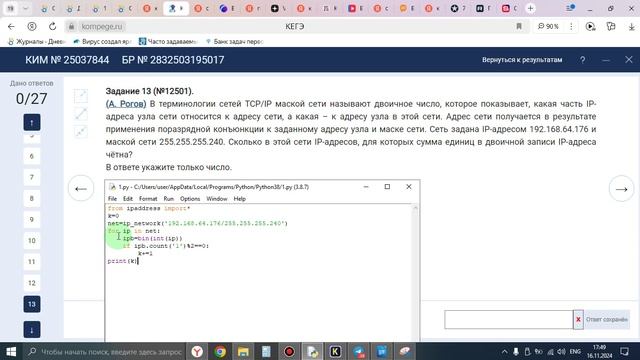The height and width of the screenshot is (360, 640).
Task: Click the print(k) line in the code
Action: 122,261
